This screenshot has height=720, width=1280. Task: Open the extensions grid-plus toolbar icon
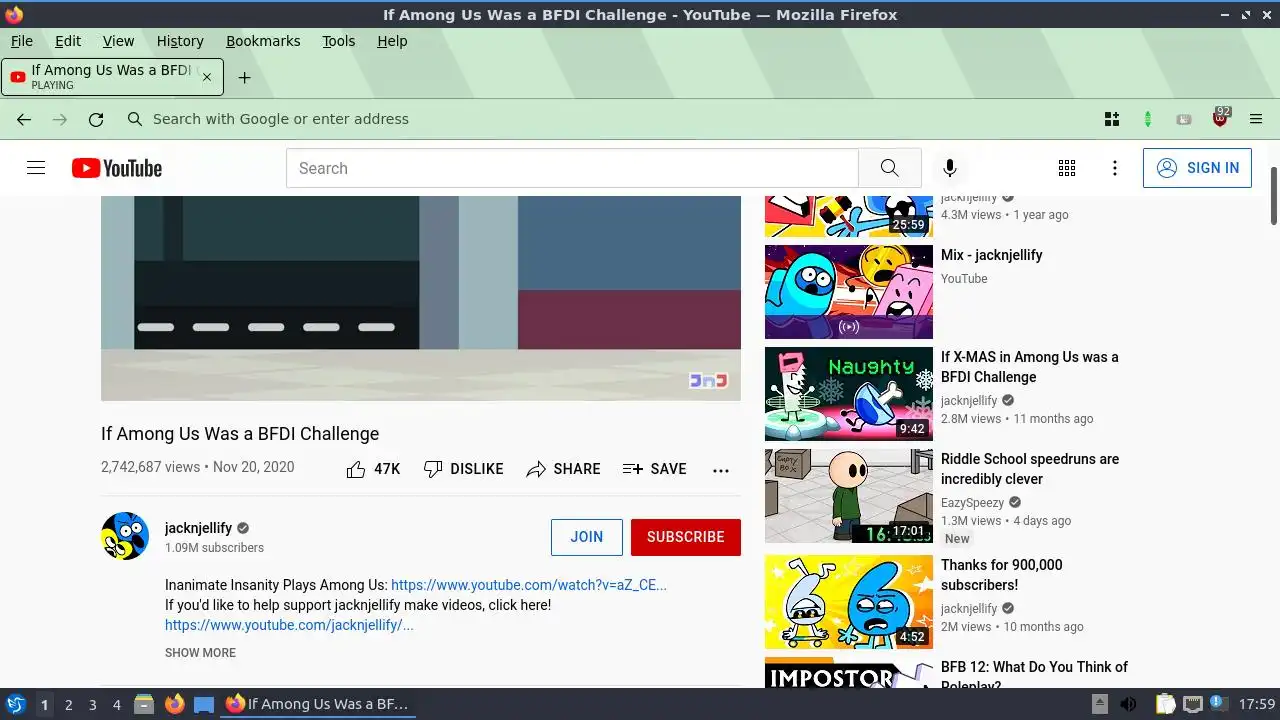coord(1112,119)
